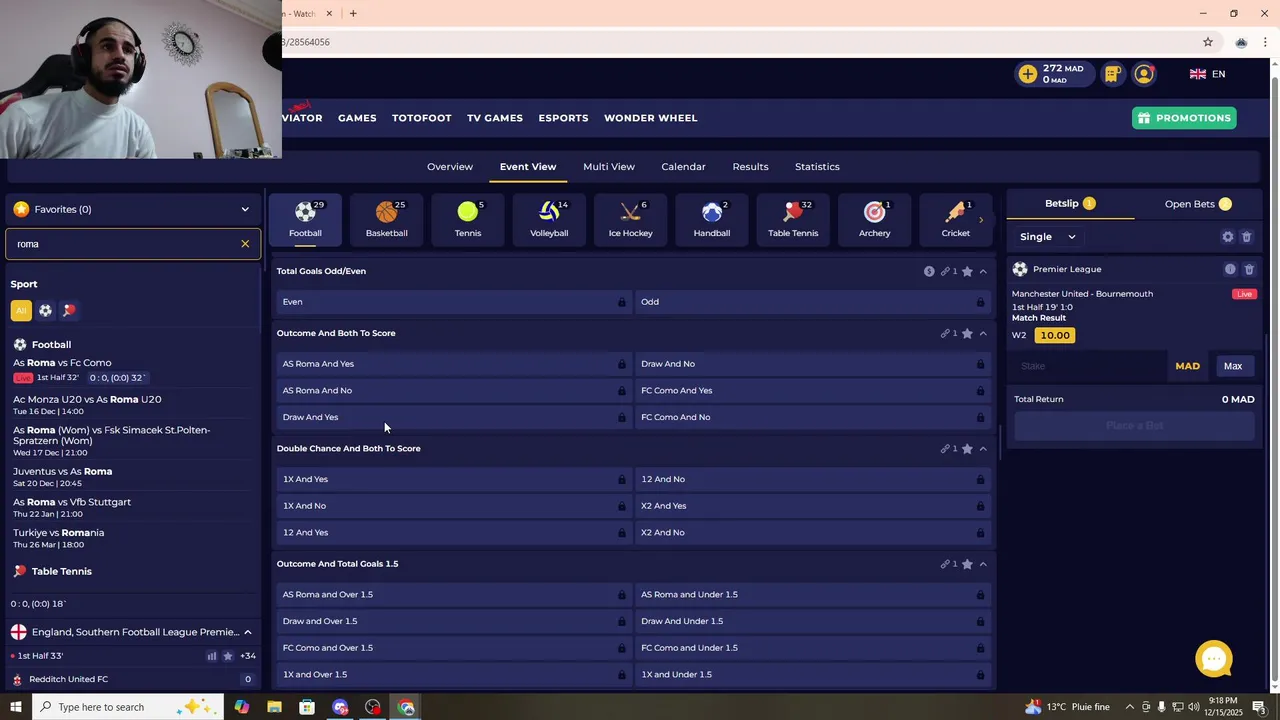Click link icon on Total Goals Odd/Even market

point(945,271)
